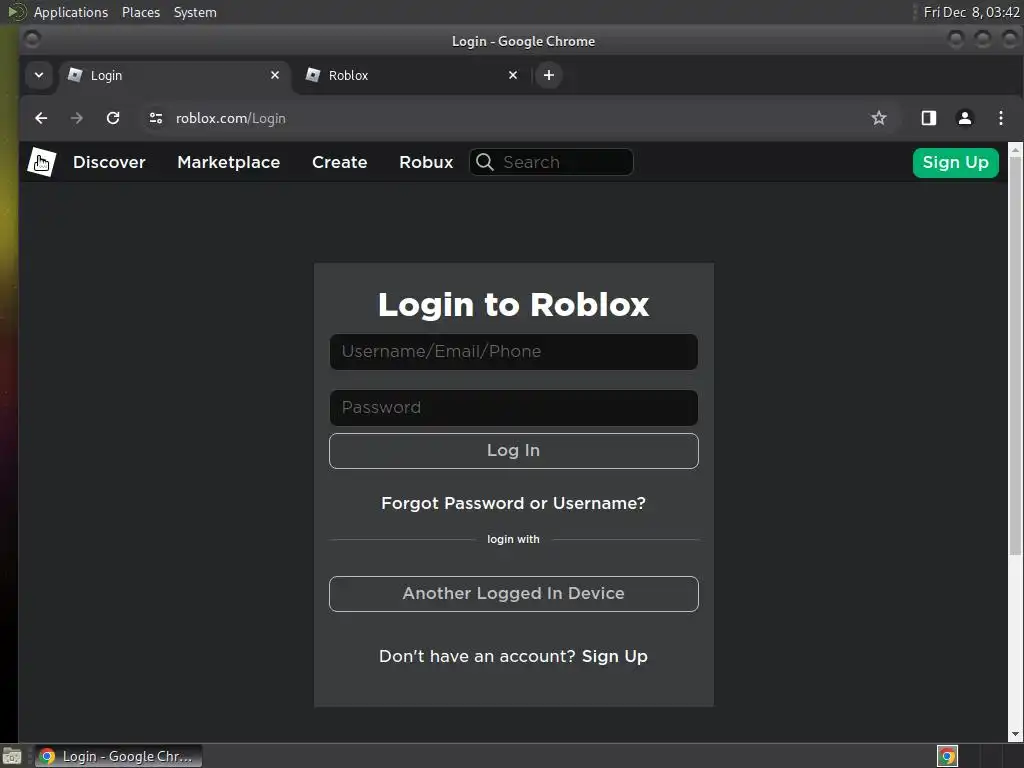1024x768 pixels.
Task: Click the Login - Google Chrome taskbar item
Action: pos(118,756)
